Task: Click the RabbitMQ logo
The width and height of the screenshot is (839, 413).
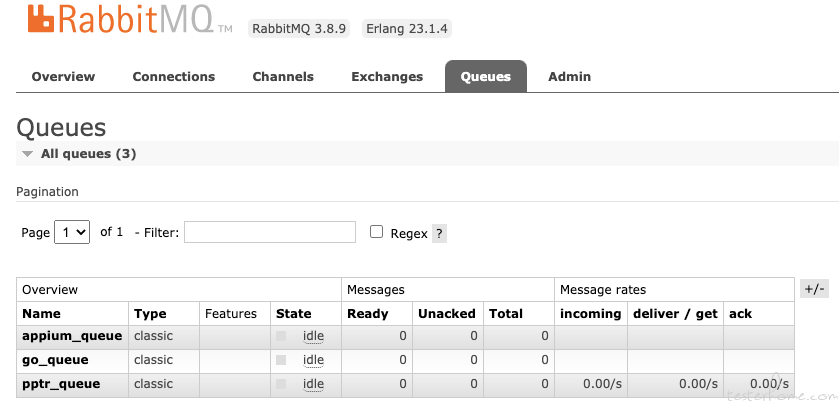Action: [130, 19]
